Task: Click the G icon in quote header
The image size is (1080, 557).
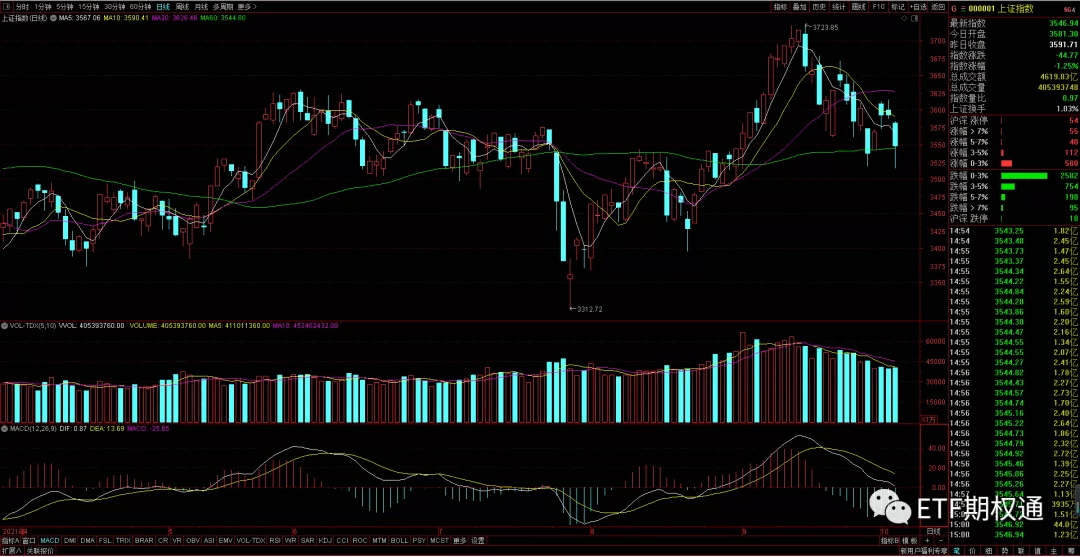Action: (953, 7)
